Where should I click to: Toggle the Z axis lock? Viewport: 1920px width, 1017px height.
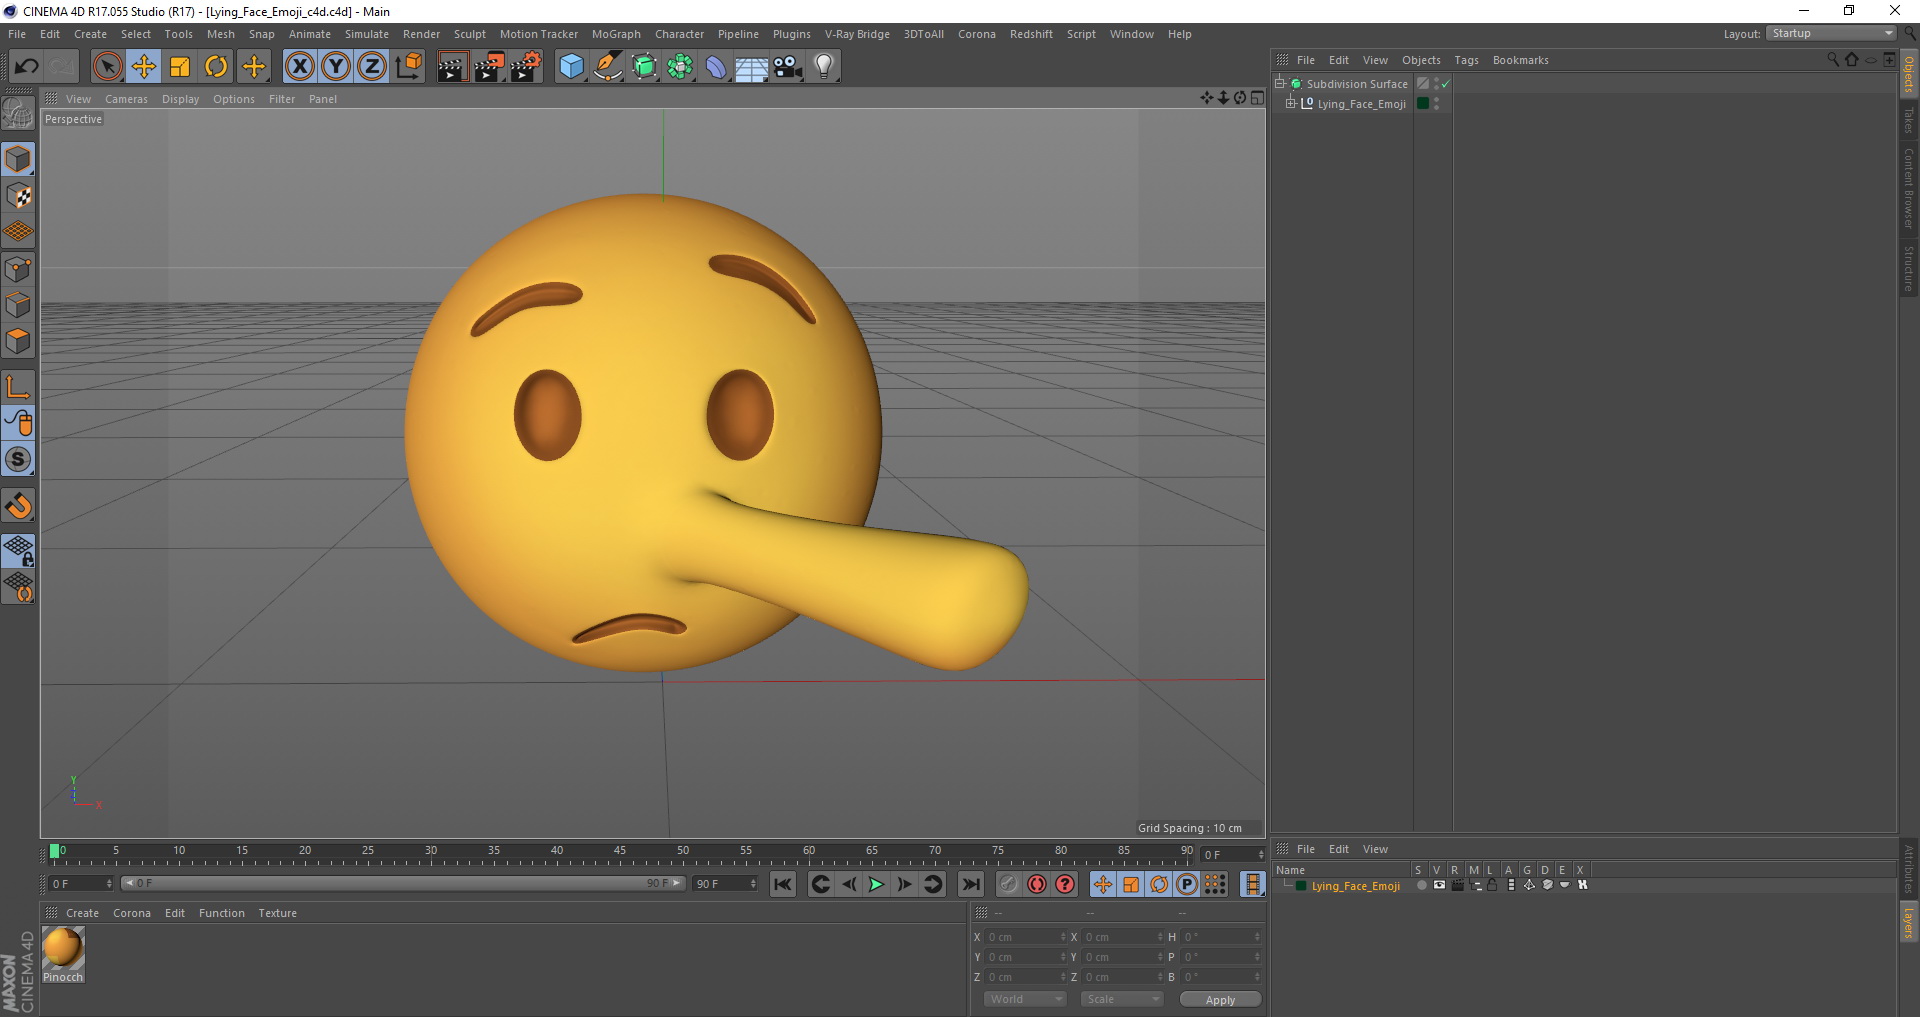tap(372, 67)
